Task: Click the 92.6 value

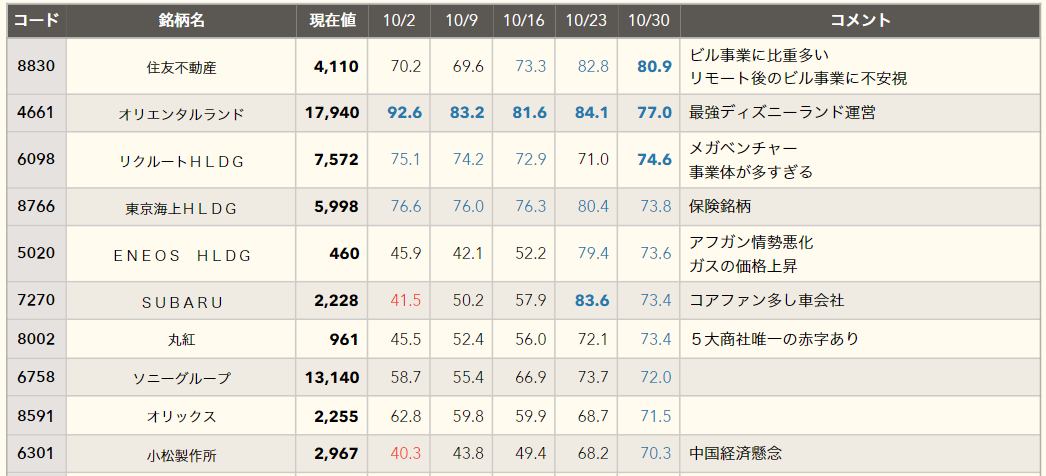Action: pyautogui.click(x=405, y=113)
